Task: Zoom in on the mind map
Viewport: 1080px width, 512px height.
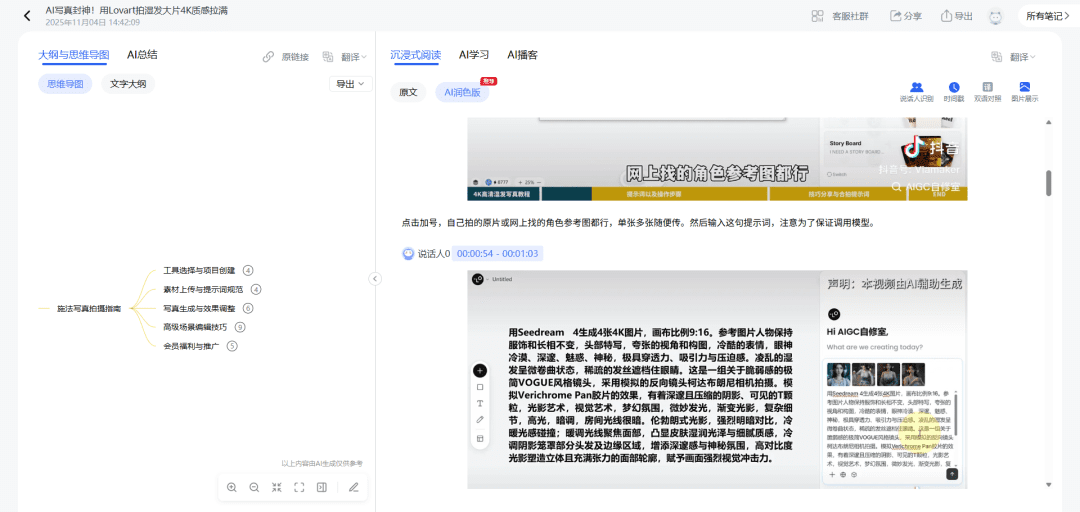Action: point(232,487)
